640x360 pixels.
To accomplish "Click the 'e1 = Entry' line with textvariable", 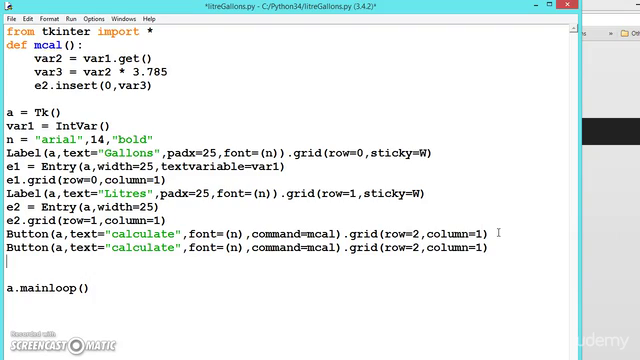I will [x=145, y=166].
